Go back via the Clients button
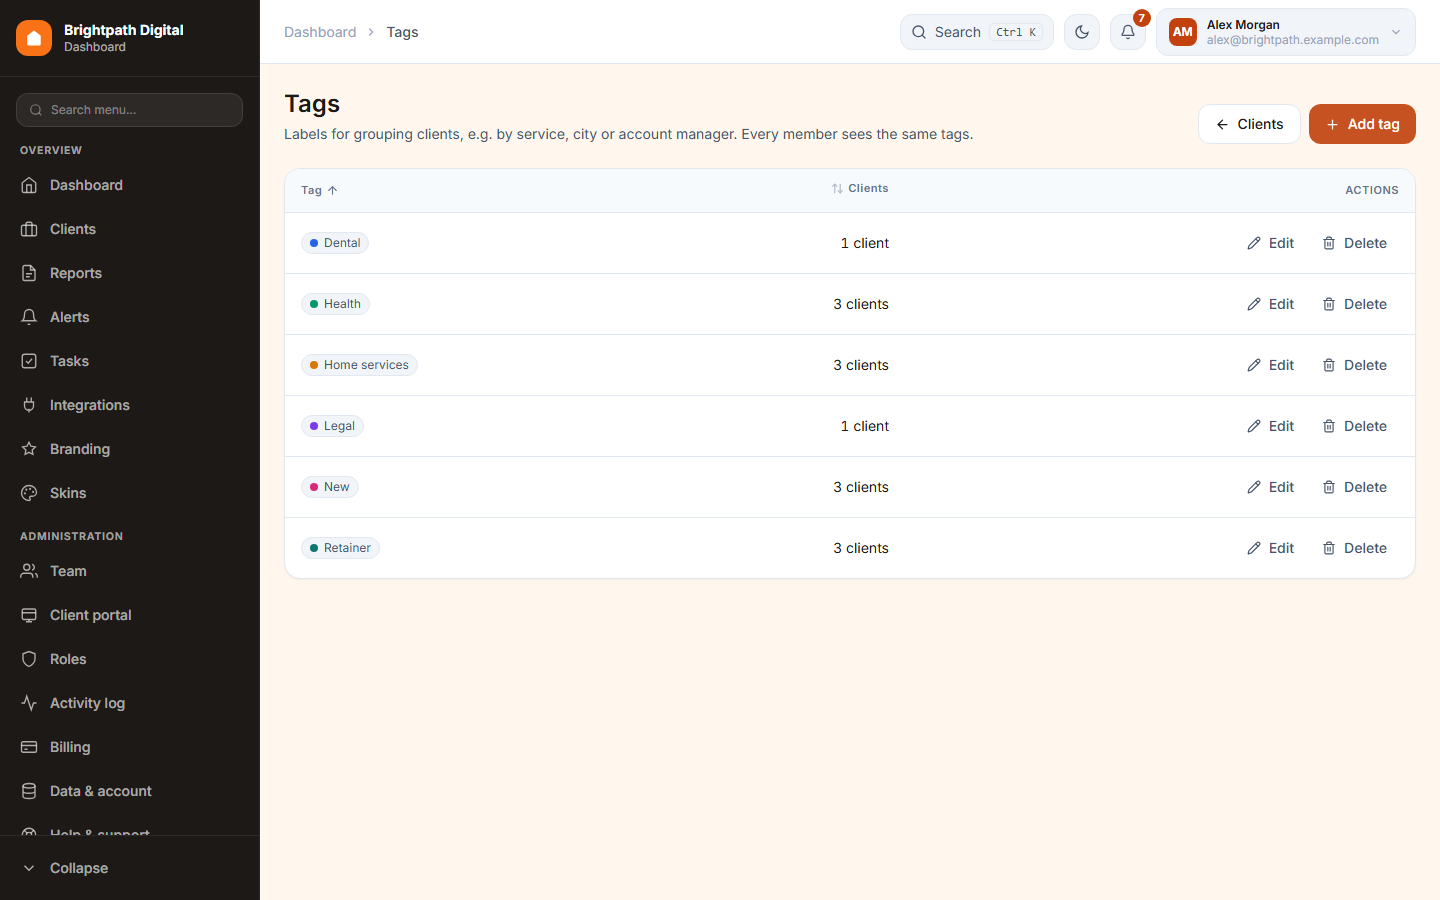Screen dimensions: 1440x900 coord(1249,124)
